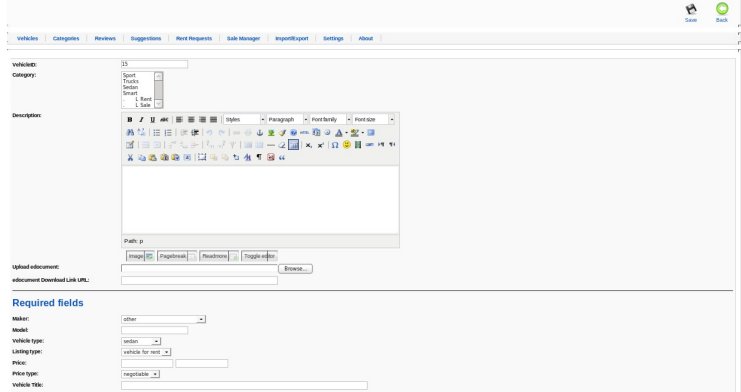Image resolution: width=741 pixels, height=392 pixels.
Task: Toggle italic formatting in description editor
Action: click(141, 120)
